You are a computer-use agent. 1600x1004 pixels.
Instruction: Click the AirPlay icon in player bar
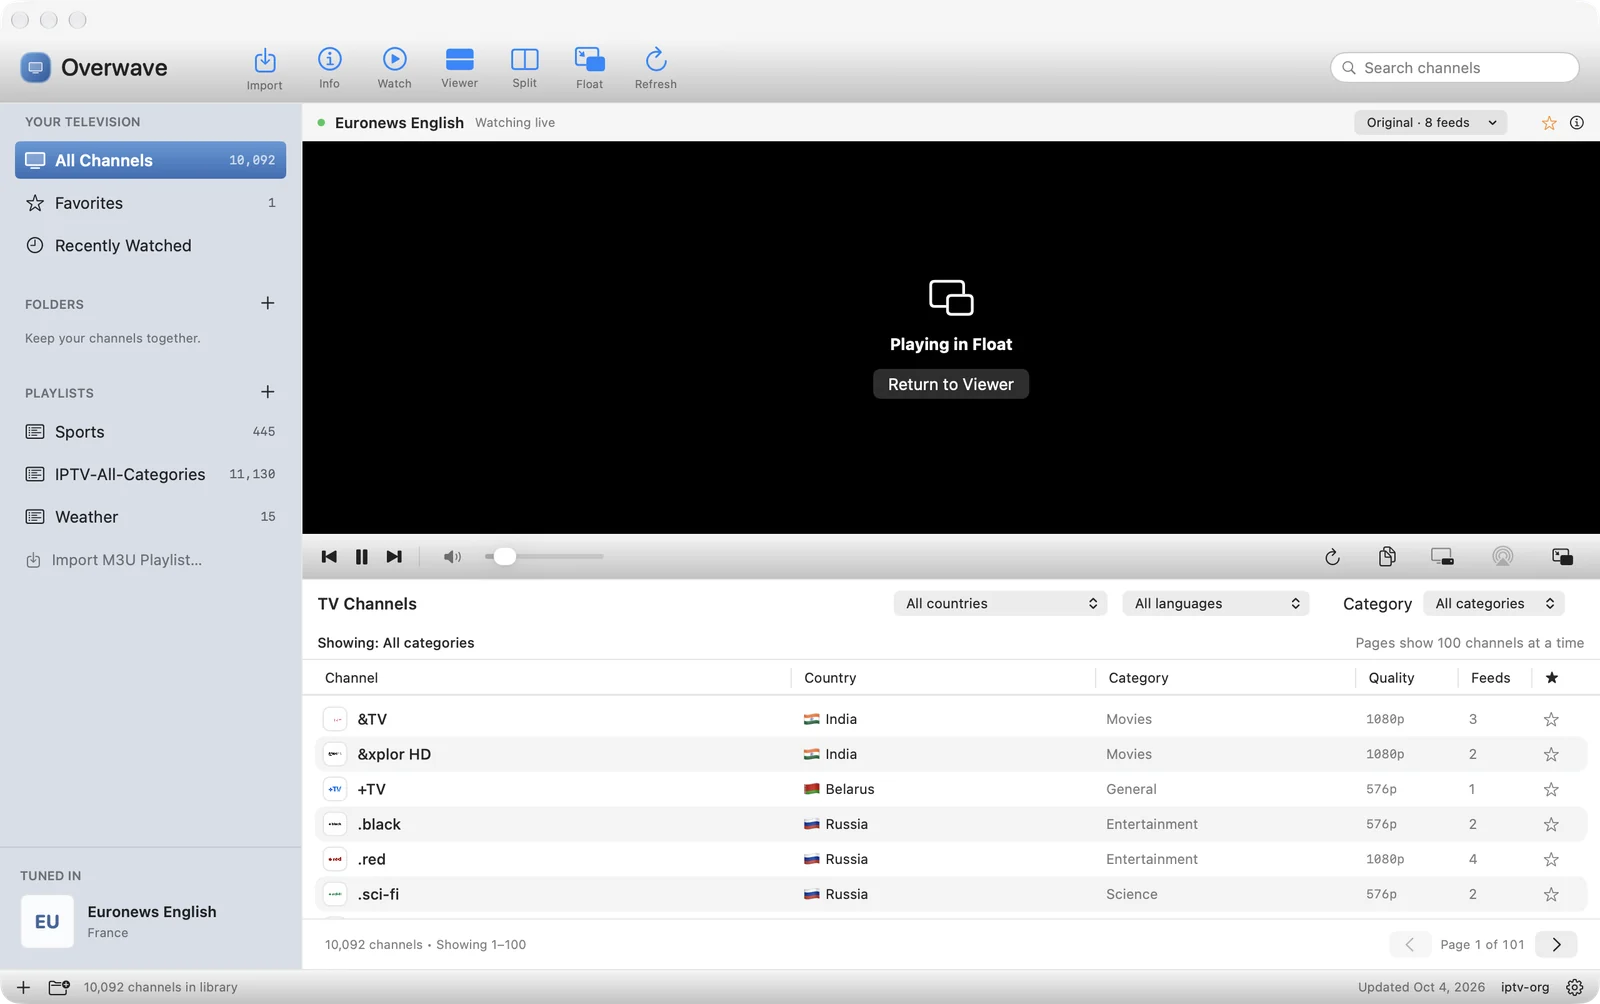point(1502,557)
